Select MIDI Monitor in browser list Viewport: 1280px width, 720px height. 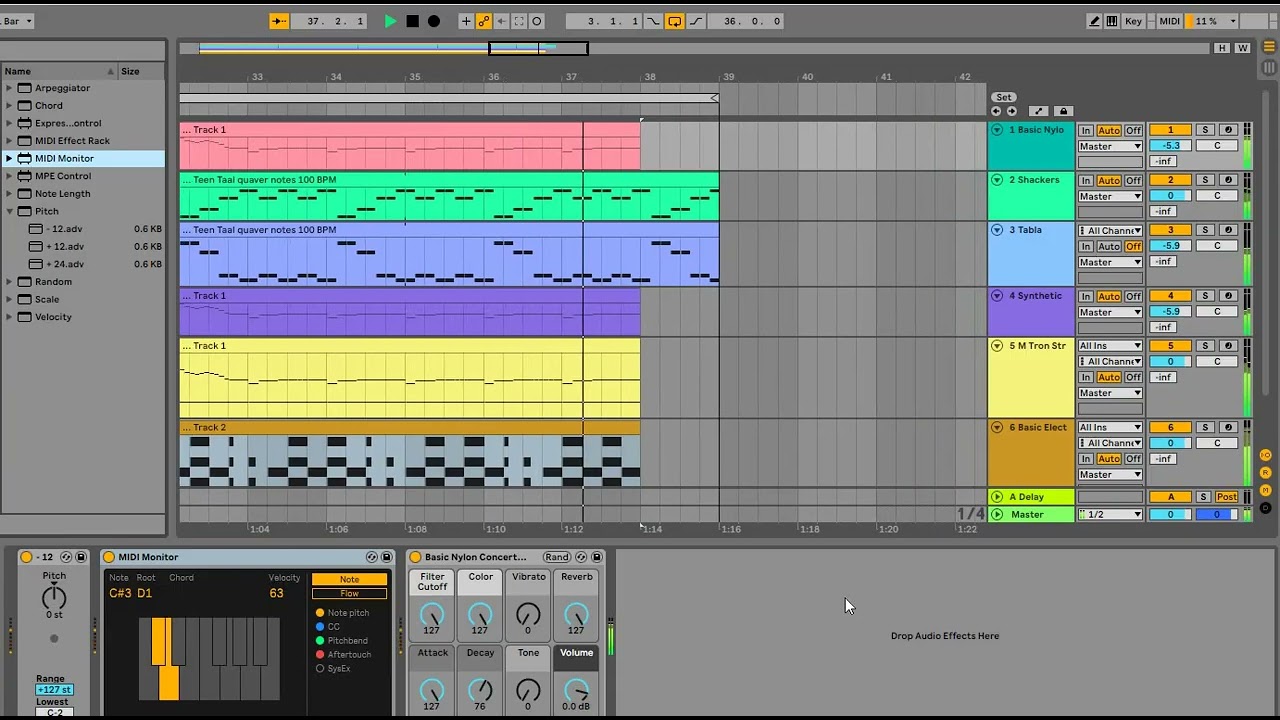83,158
